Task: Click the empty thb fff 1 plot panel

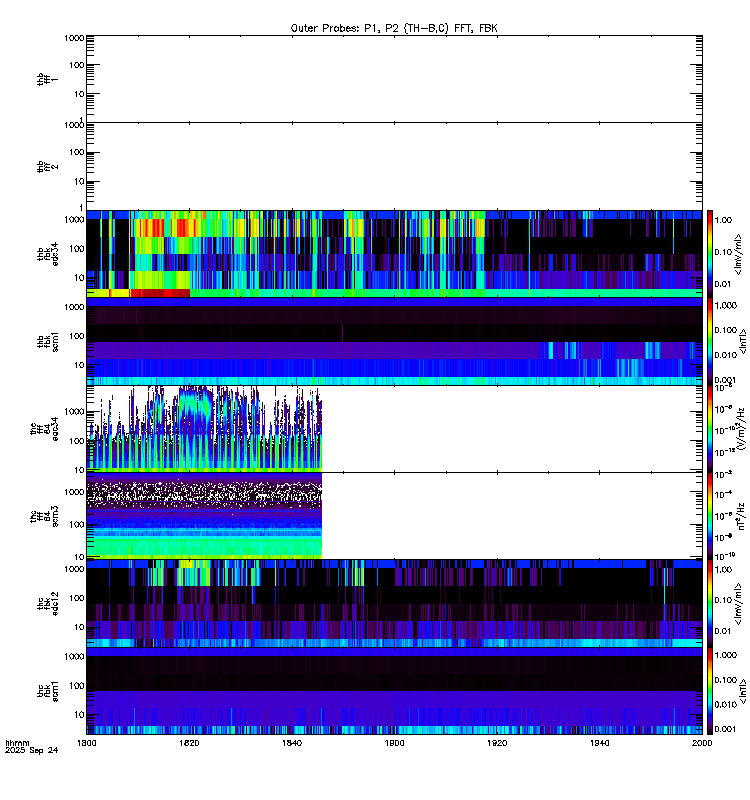Action: pyautogui.click(x=394, y=79)
